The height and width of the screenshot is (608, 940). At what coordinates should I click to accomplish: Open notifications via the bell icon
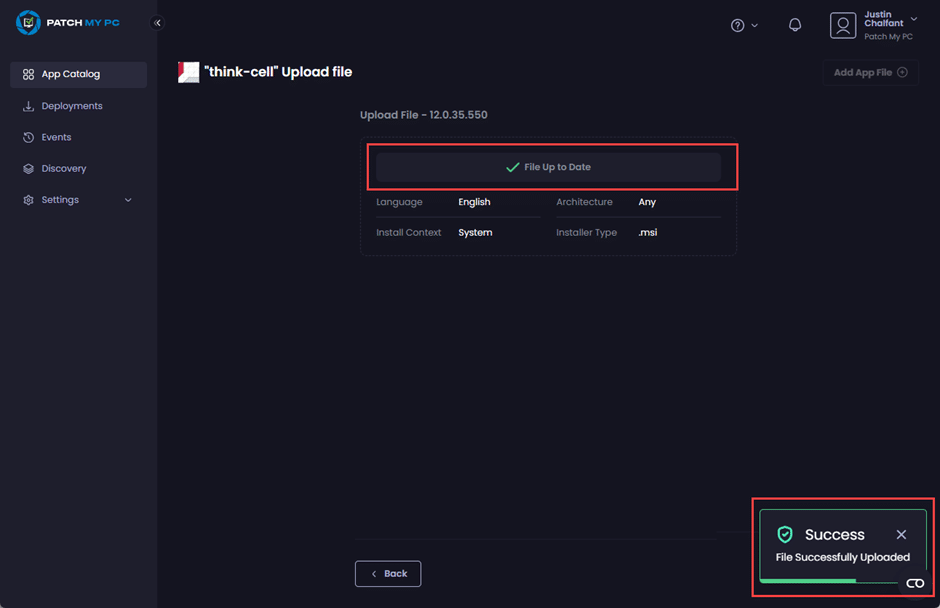click(x=795, y=25)
